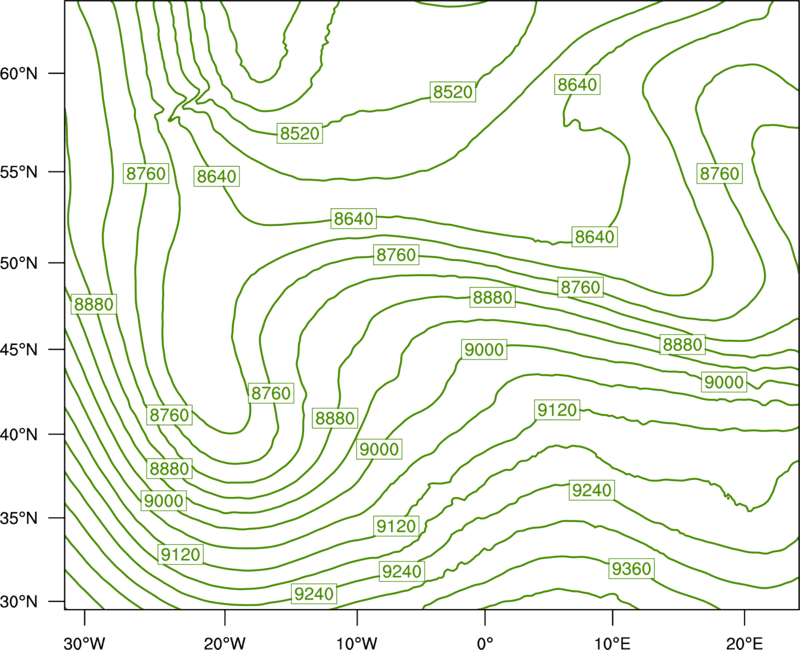Click the 30°N latitude axis label

[x=19, y=602]
